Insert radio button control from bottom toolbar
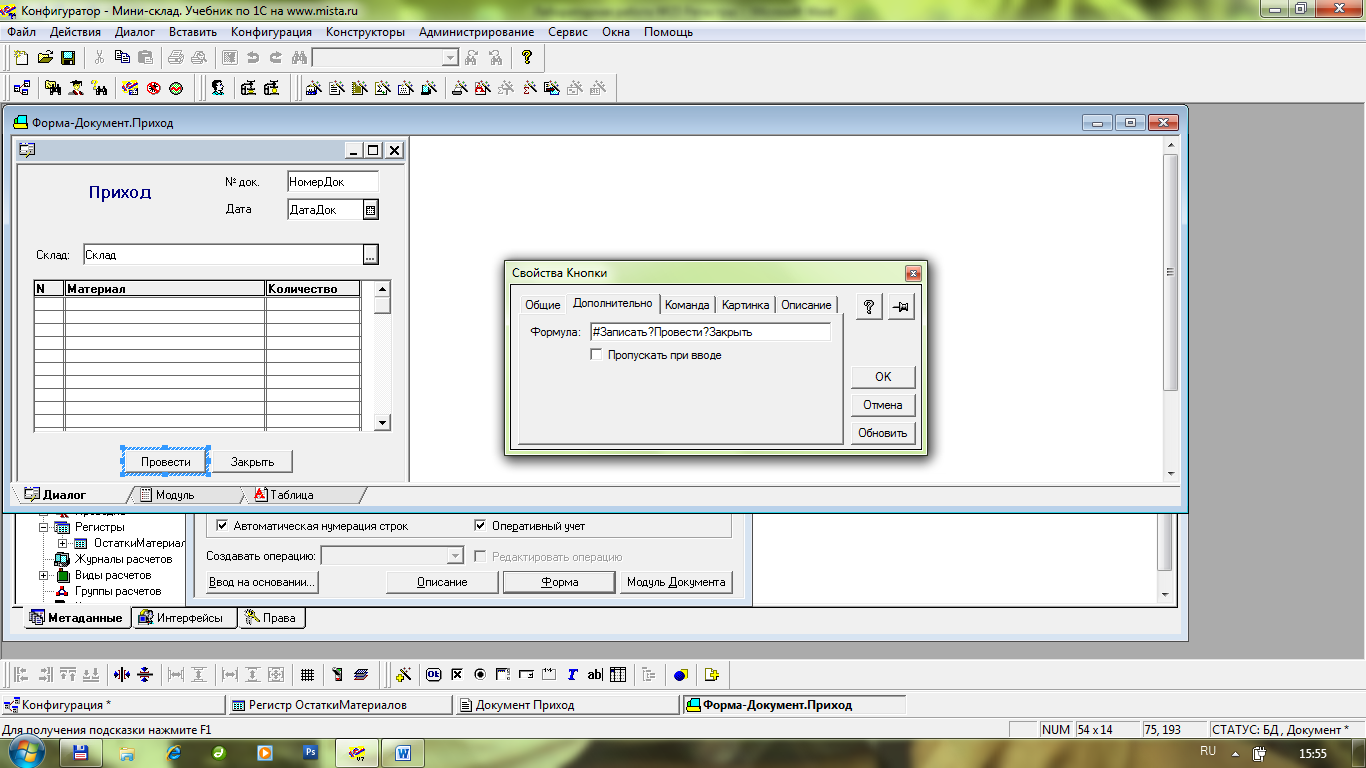1366x768 pixels. 480,675
